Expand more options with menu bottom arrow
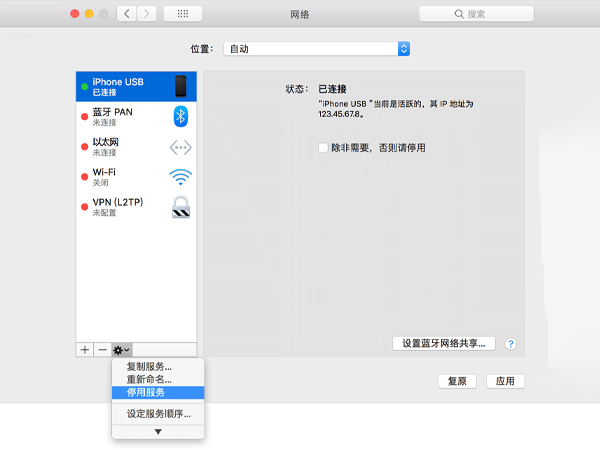Viewport: 600px width, 450px height. pos(157,431)
